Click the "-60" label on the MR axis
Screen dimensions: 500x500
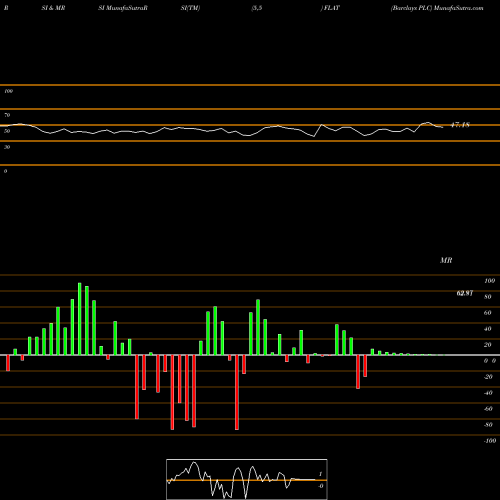point(488,409)
